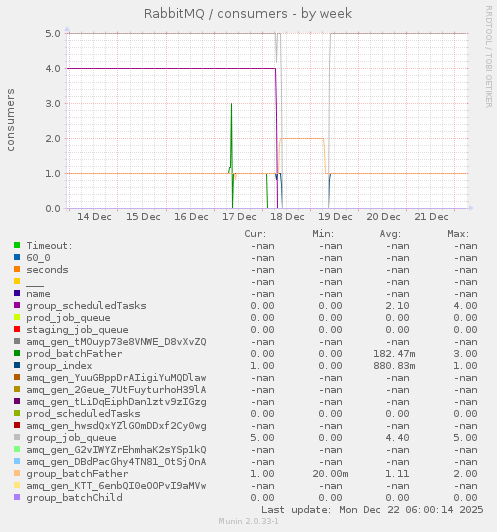This screenshot has width=497, height=532.
Task: Click the 'Min:' column header
Action: (x=323, y=234)
